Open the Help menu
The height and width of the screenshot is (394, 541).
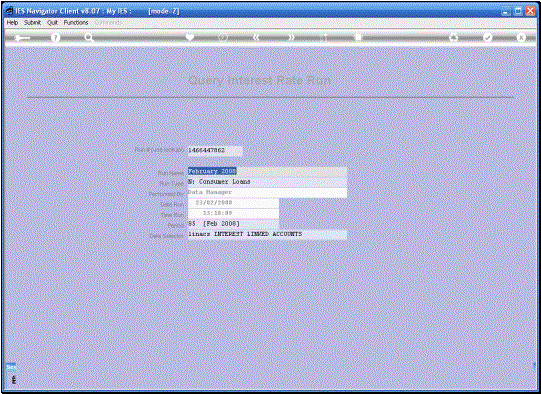click(12, 22)
